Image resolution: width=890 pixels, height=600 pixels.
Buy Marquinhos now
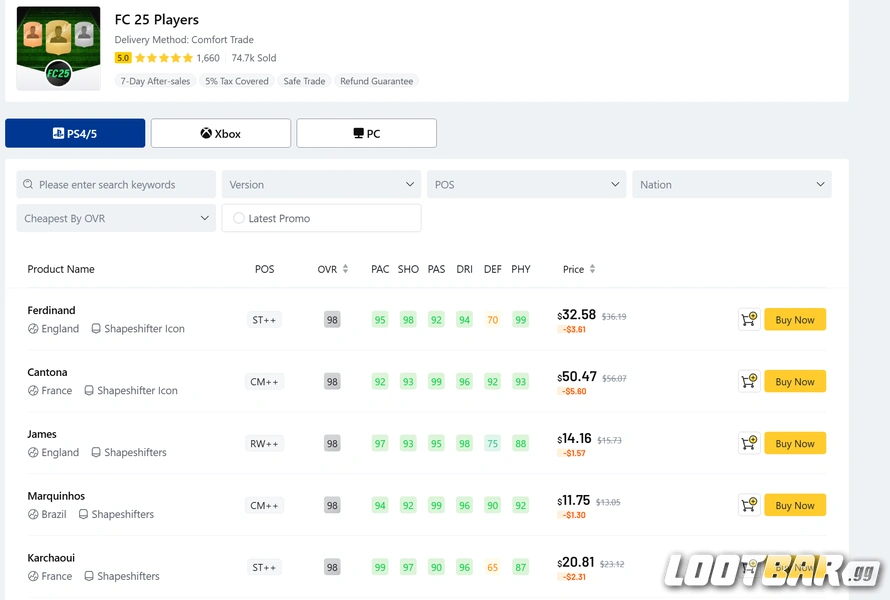[795, 505]
